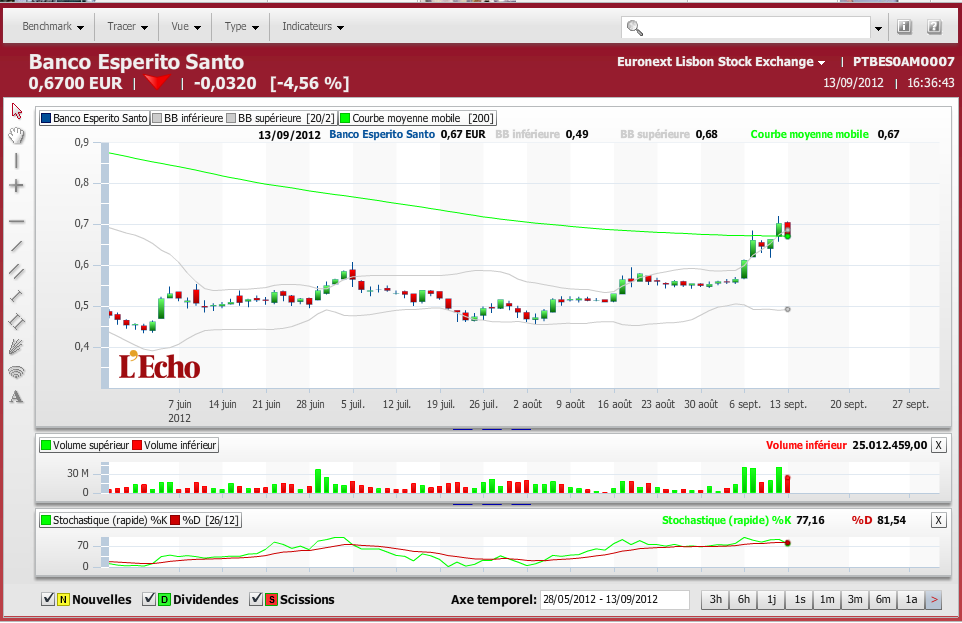Click the red next arrow button
This screenshot has height=623, width=962.
click(x=934, y=600)
